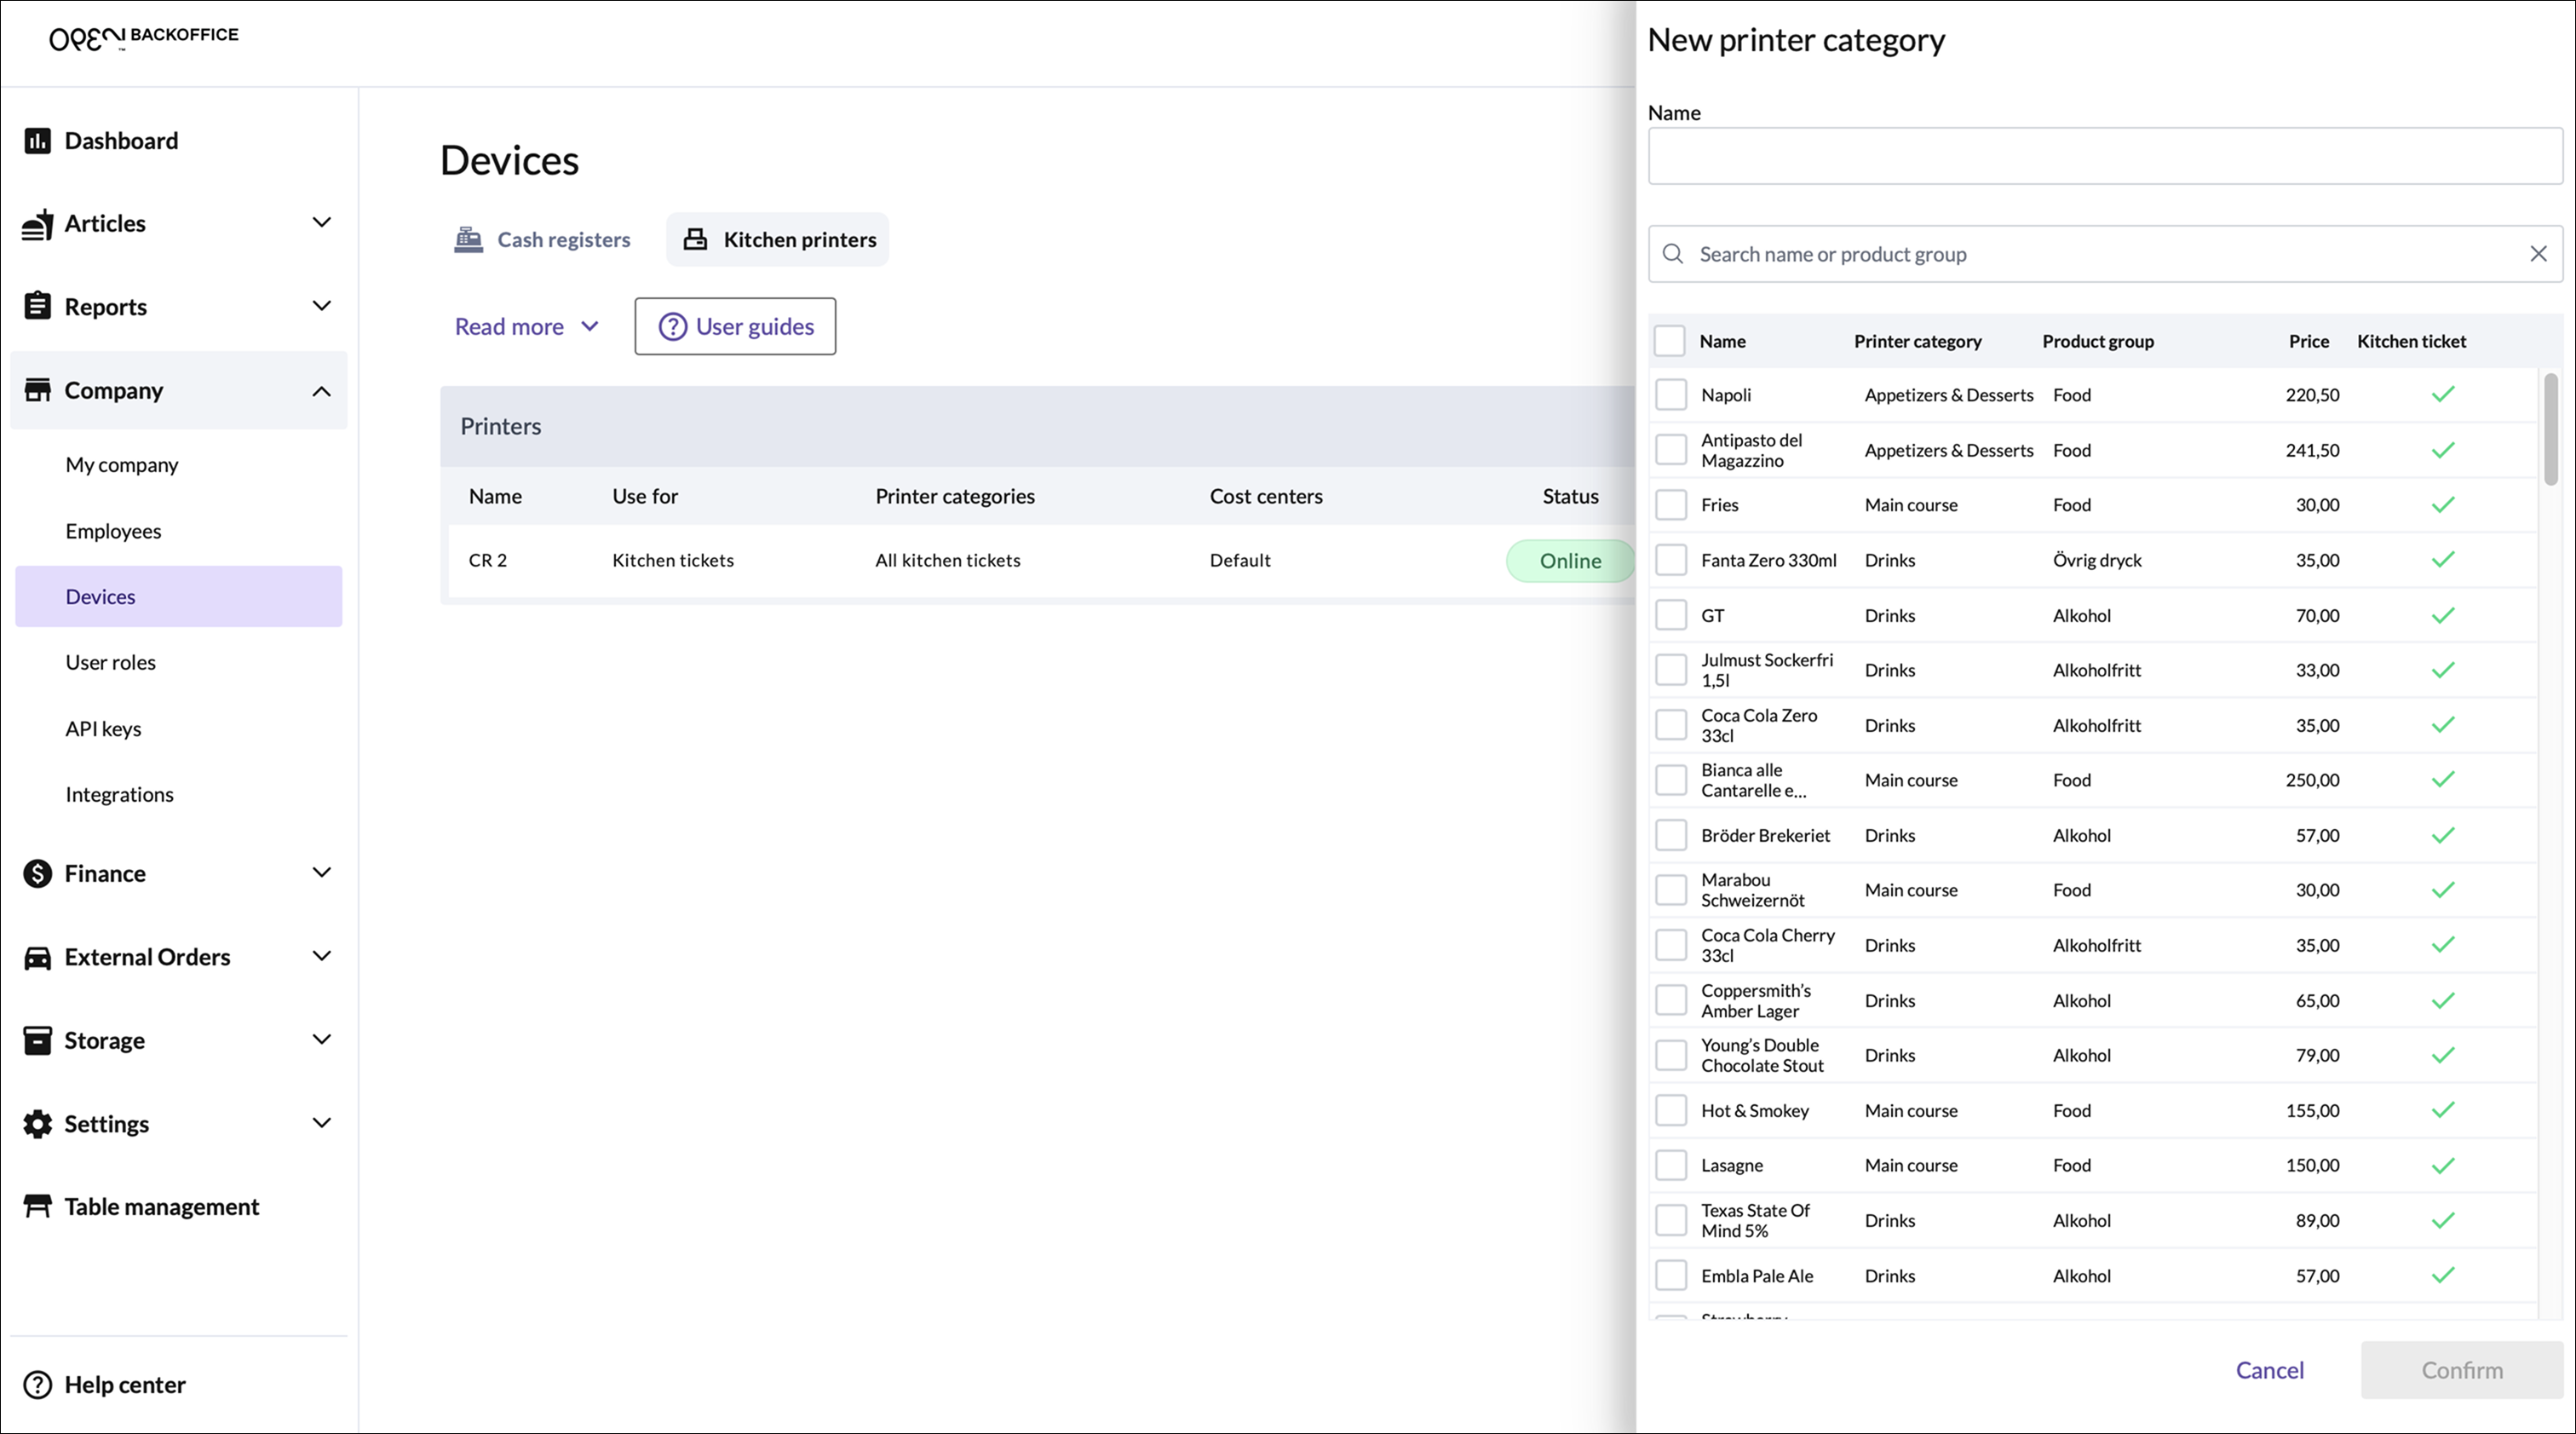
Task: Click the Storage box icon
Action: point(37,1040)
